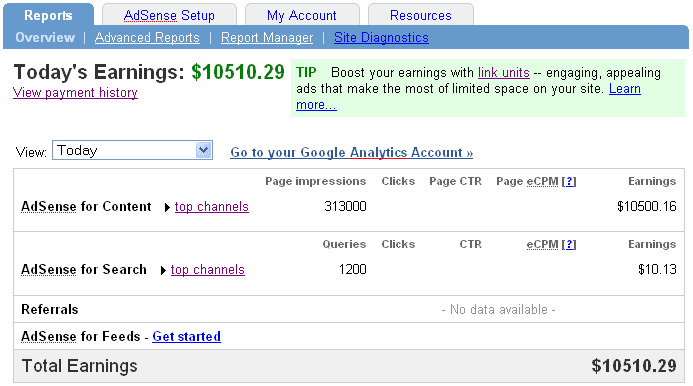Open Advanced Reports
693x386 pixels.
tap(147, 38)
